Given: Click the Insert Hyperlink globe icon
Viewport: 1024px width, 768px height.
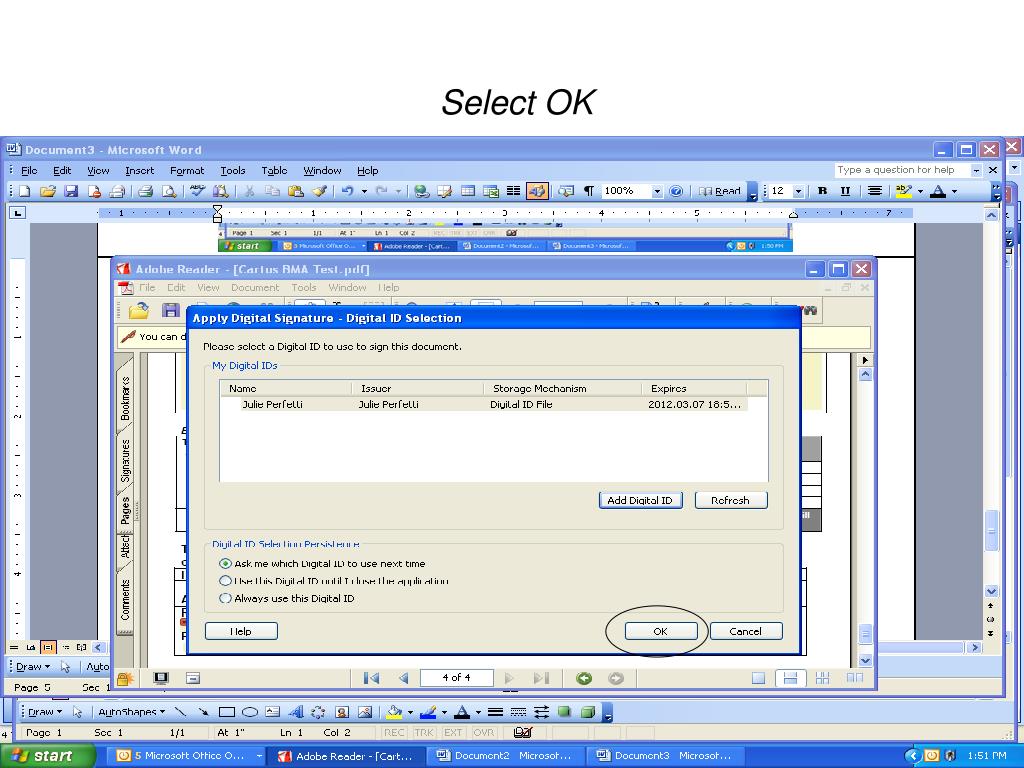Looking at the screenshot, I should tap(422, 191).
